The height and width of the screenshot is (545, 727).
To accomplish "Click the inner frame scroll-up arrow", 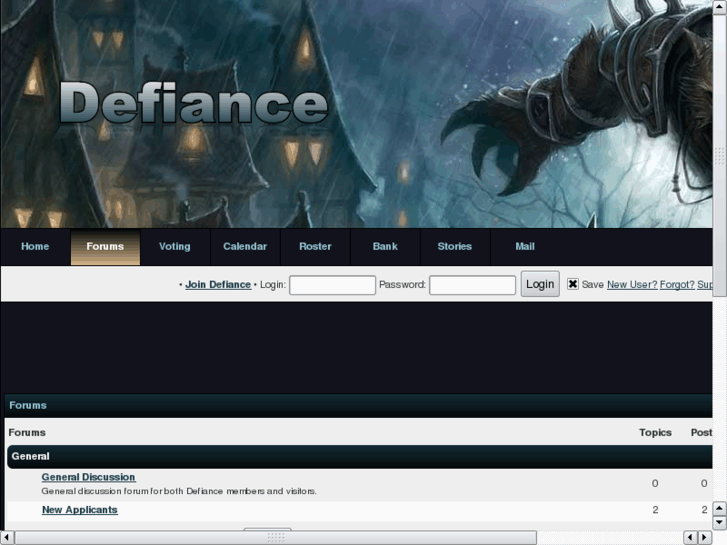I will [x=720, y=508].
